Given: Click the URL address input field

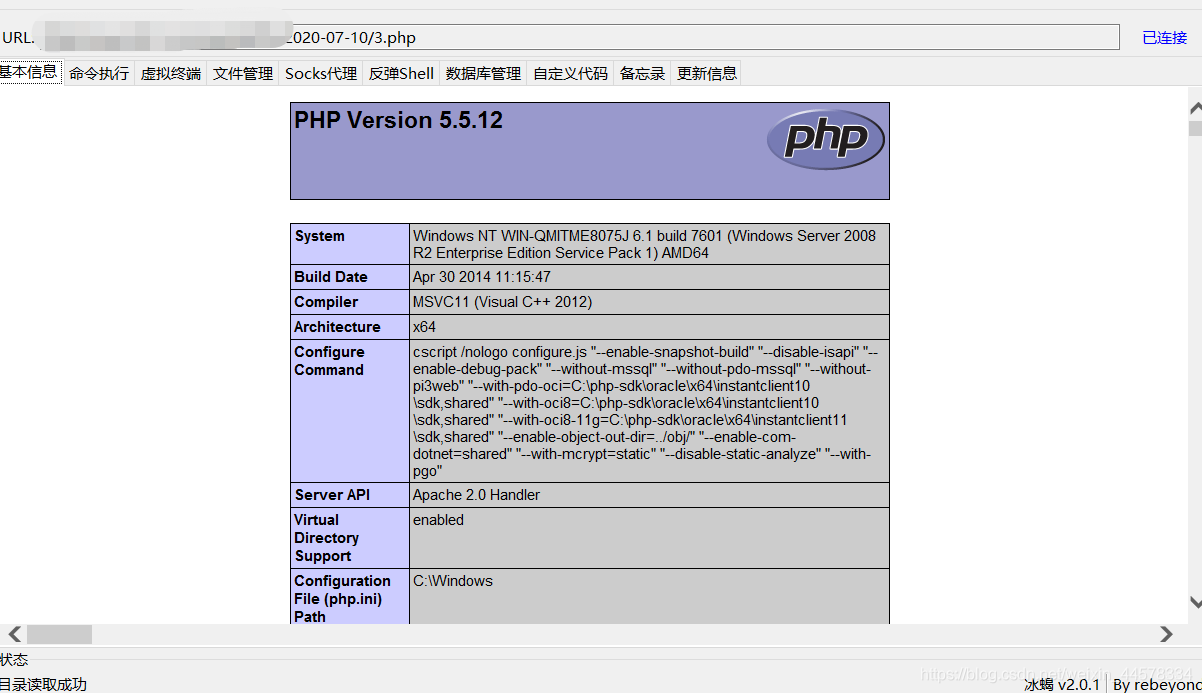Looking at the screenshot, I should (580, 37).
